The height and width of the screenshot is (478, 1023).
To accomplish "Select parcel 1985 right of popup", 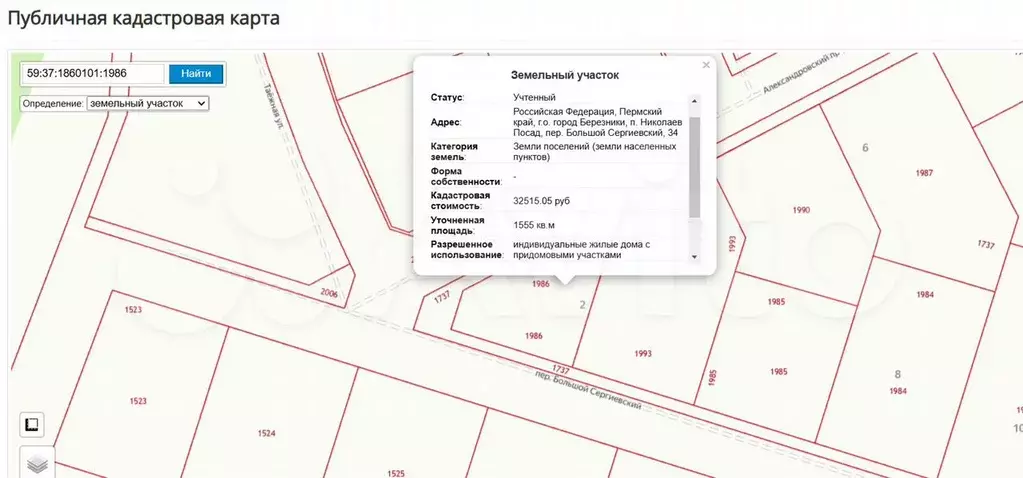I will tap(776, 301).
